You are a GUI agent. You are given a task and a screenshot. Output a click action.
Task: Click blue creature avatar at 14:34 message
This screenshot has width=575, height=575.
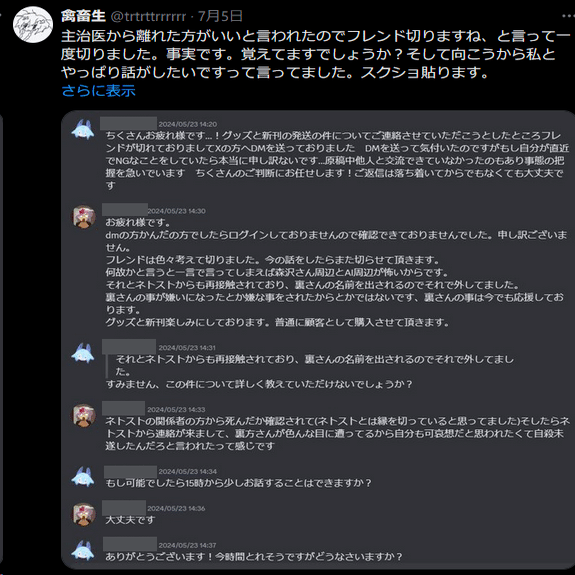tap(83, 477)
